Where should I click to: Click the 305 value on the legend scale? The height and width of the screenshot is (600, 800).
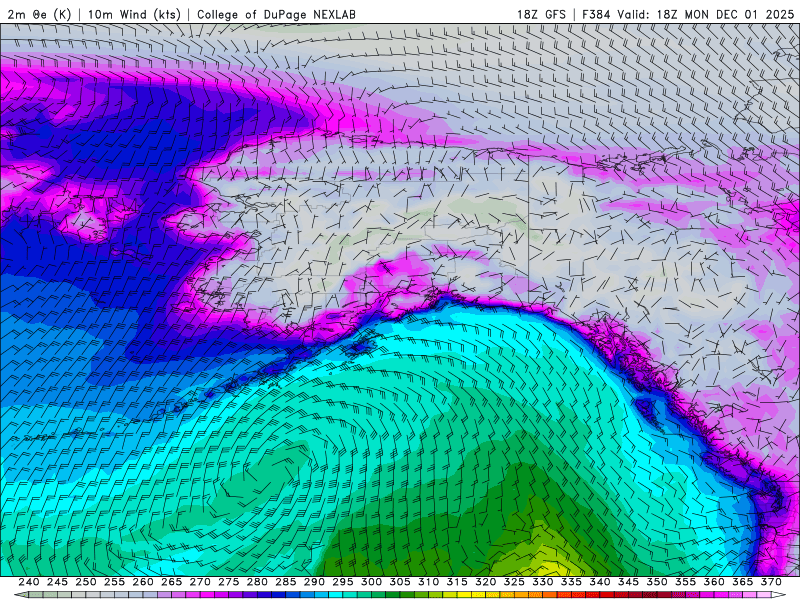(x=400, y=582)
